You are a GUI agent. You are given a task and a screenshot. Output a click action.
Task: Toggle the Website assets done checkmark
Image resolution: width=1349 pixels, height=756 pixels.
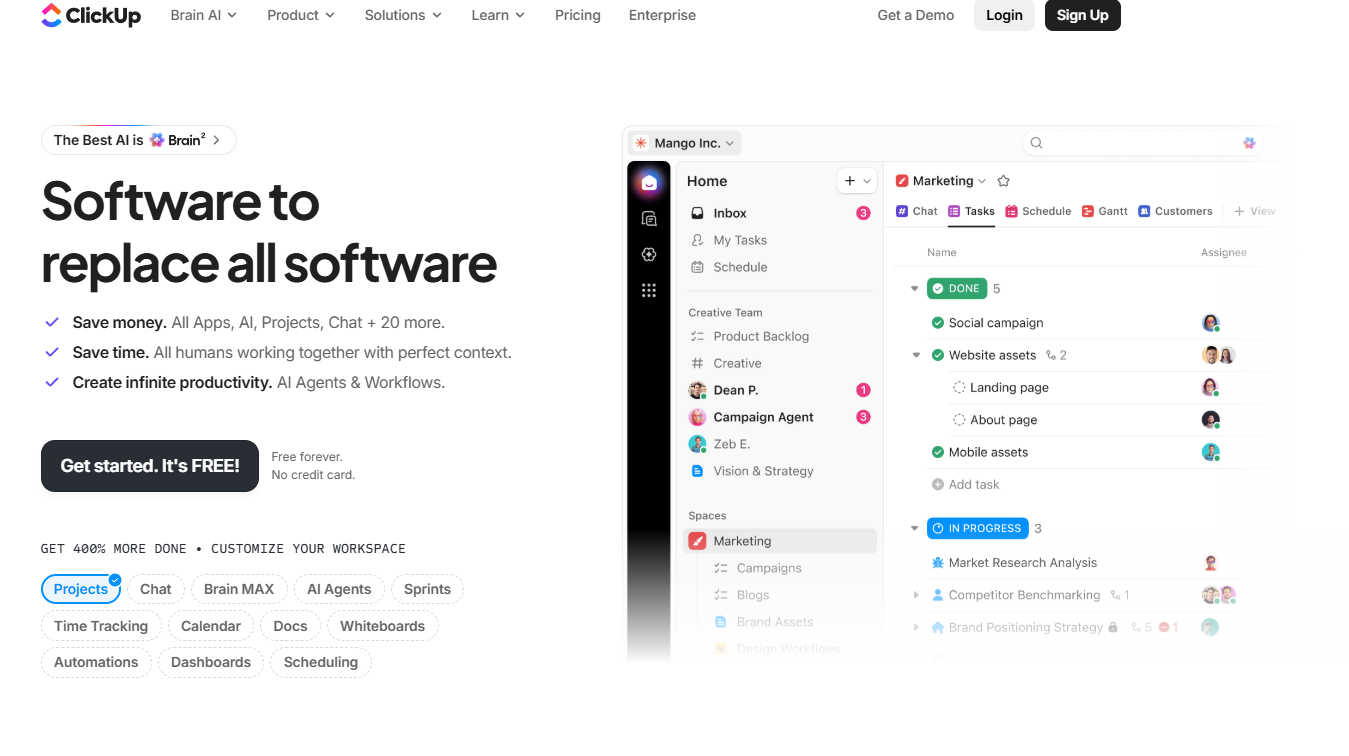click(937, 355)
